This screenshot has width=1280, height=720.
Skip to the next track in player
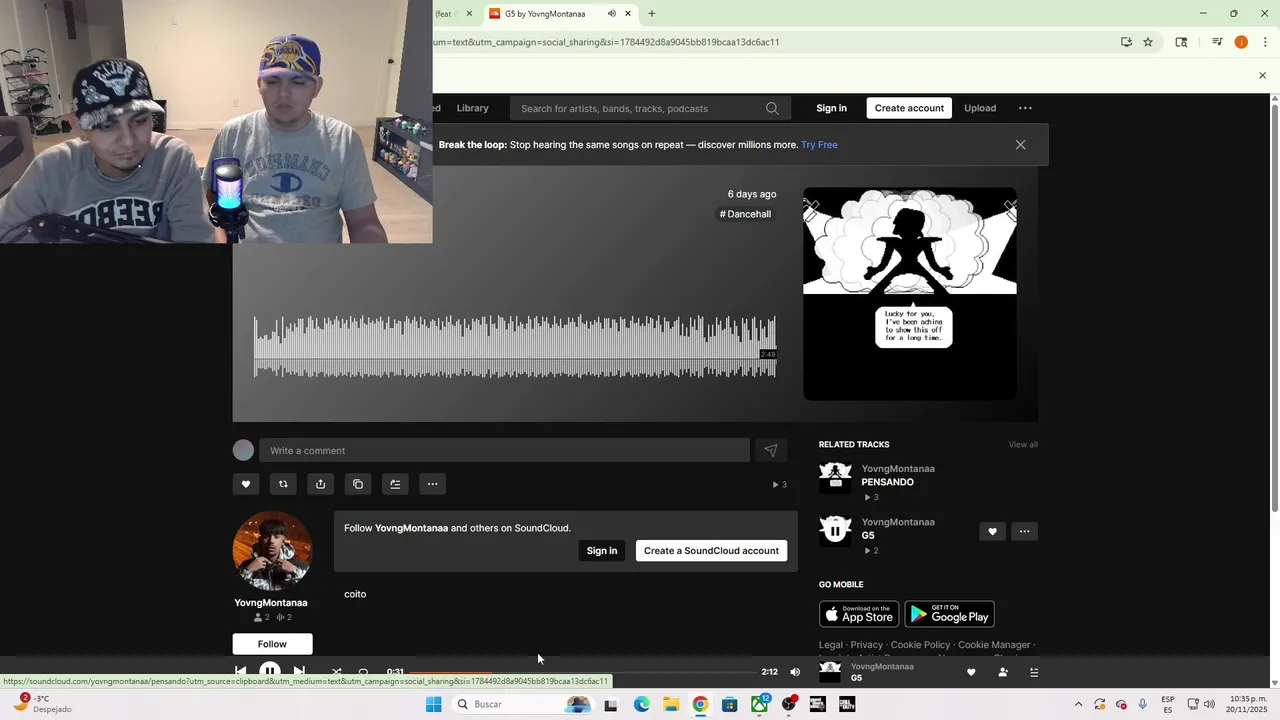pos(299,672)
